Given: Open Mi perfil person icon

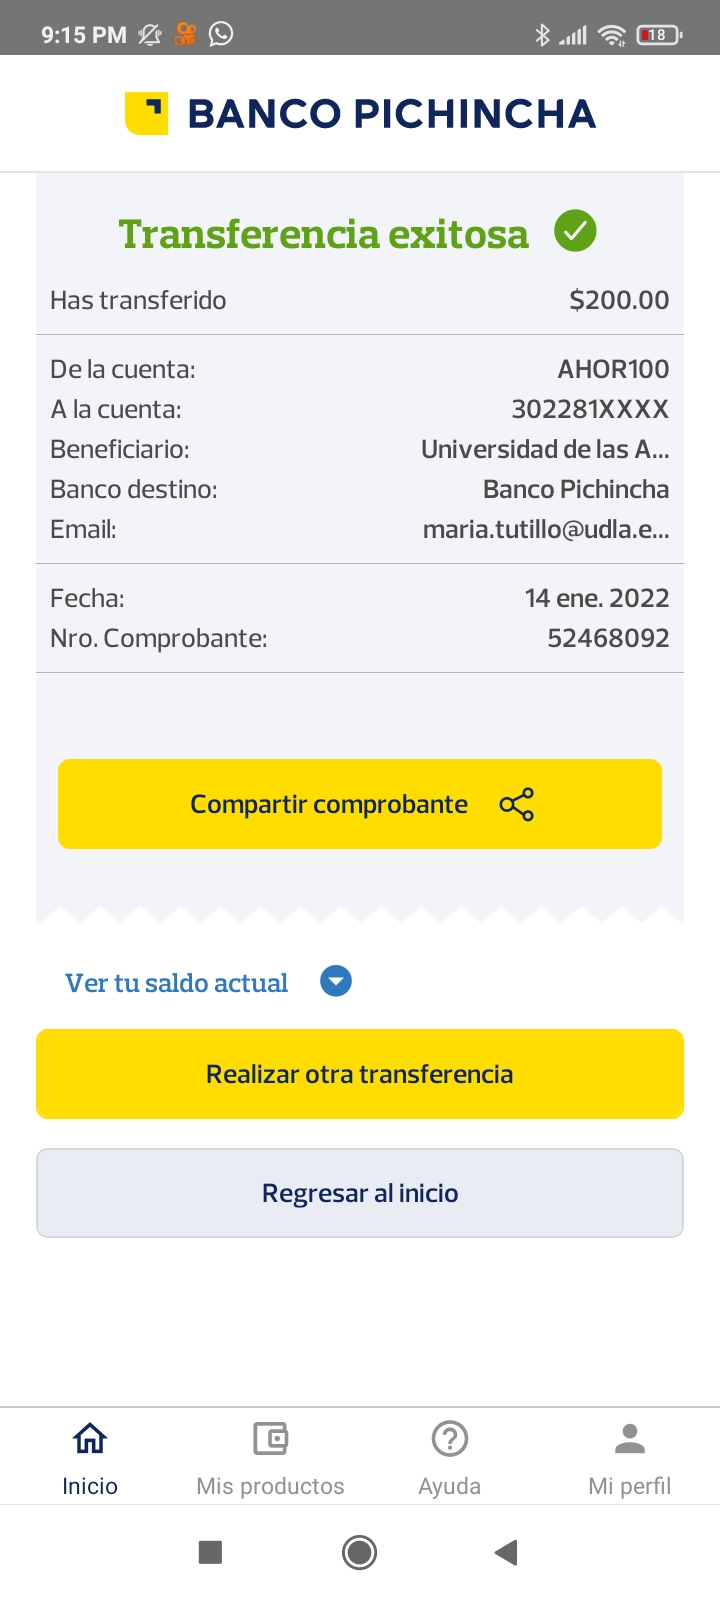Looking at the screenshot, I should [x=630, y=1439].
